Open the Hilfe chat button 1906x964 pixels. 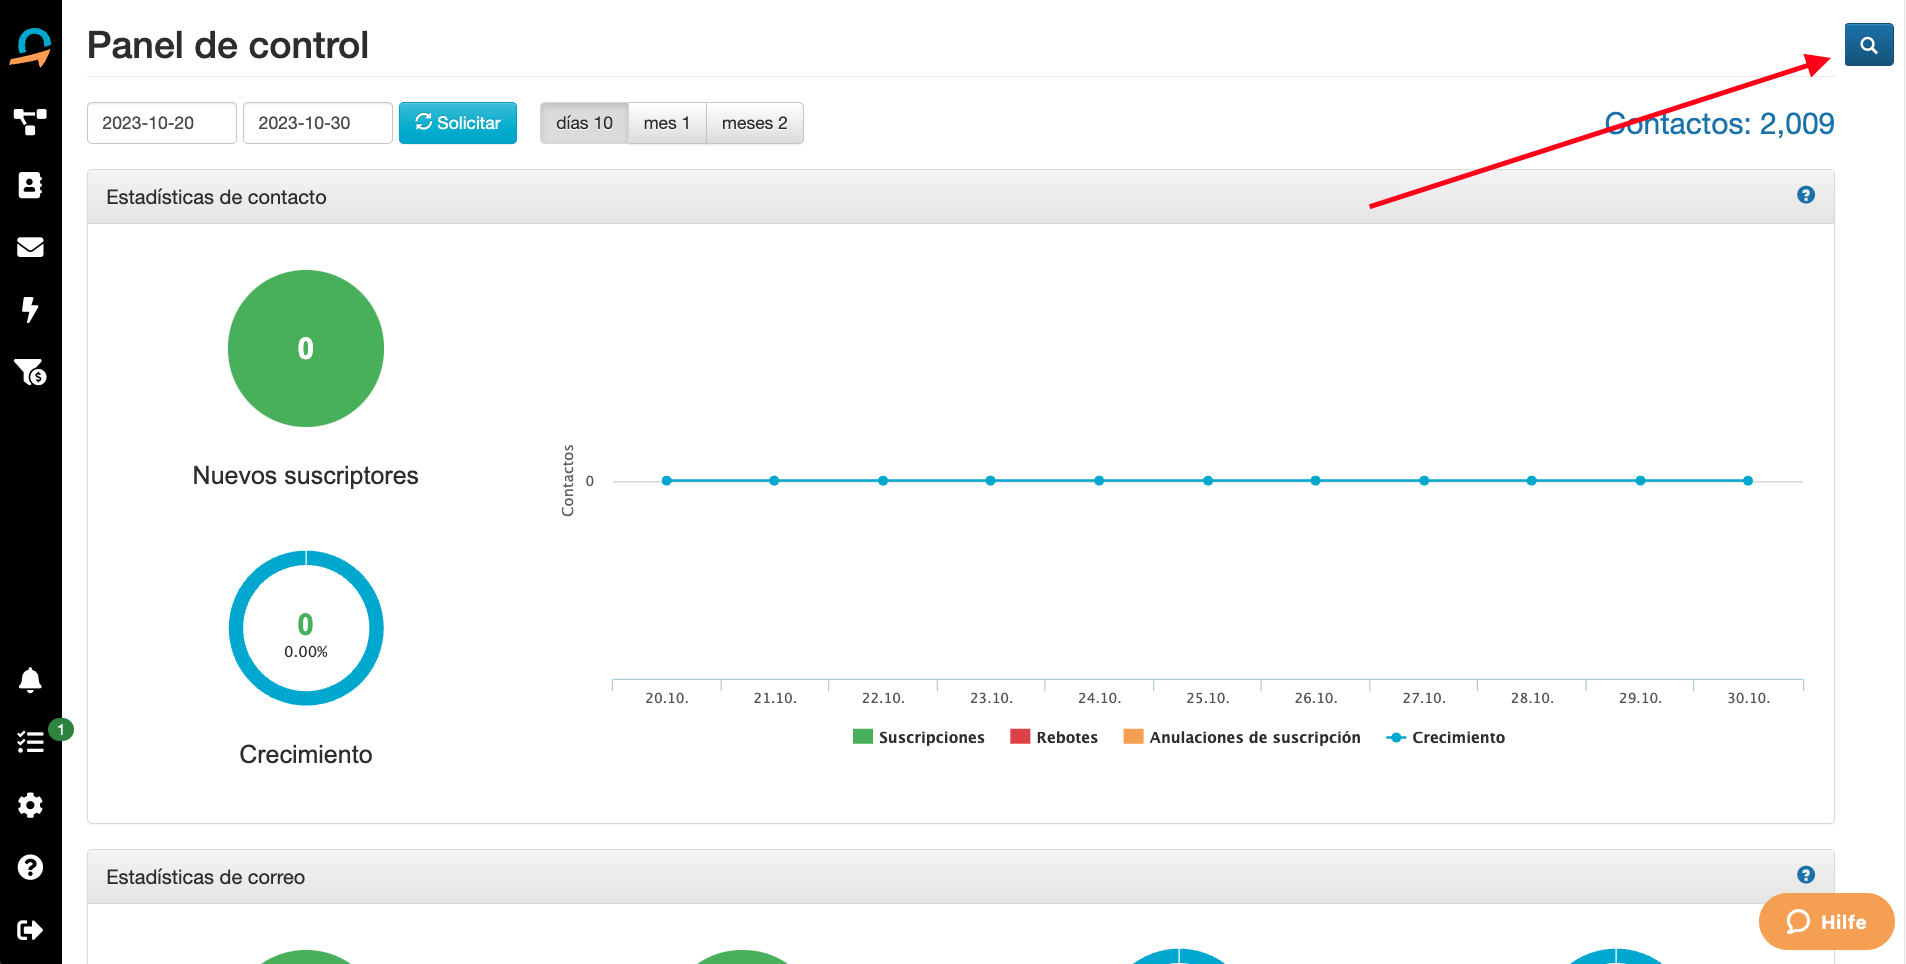coord(1826,921)
